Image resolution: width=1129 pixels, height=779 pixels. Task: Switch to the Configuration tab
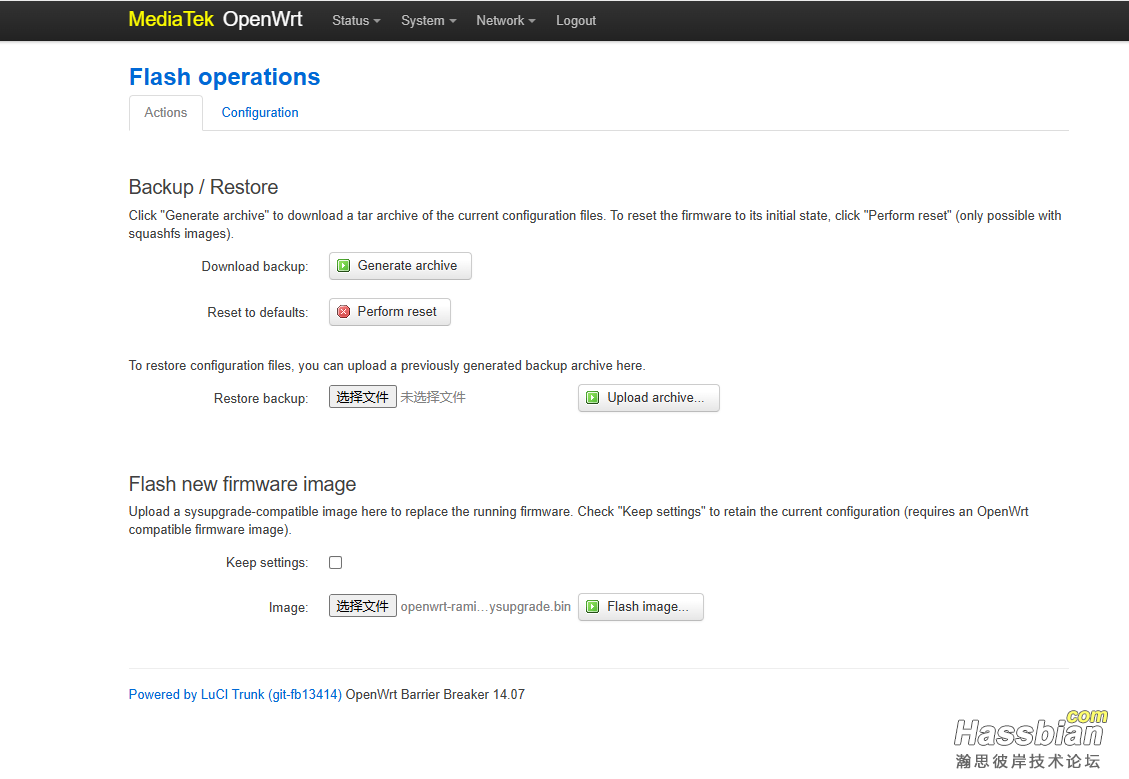(x=260, y=112)
